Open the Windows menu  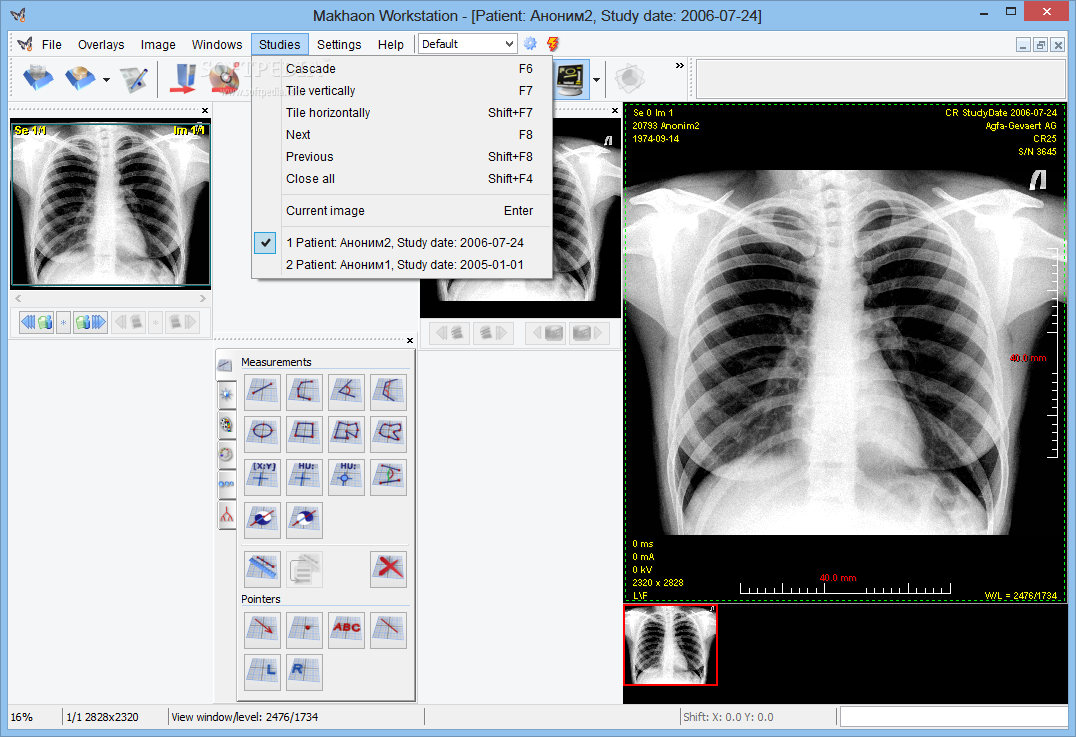pyautogui.click(x=217, y=45)
